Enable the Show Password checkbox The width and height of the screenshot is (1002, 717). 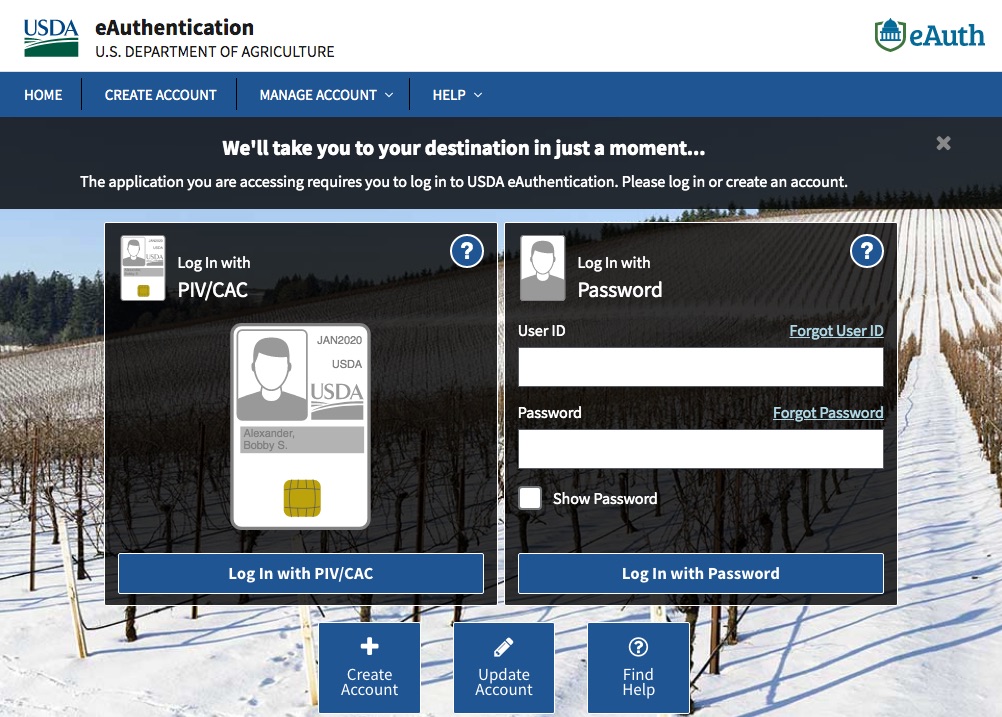pyautogui.click(x=530, y=498)
